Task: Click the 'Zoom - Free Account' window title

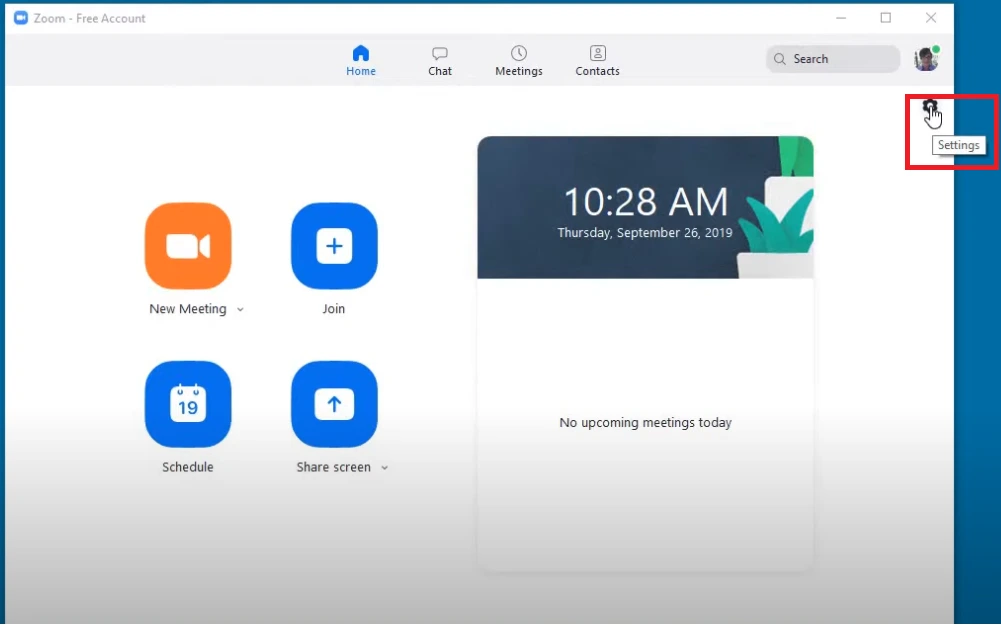Action: click(x=90, y=18)
